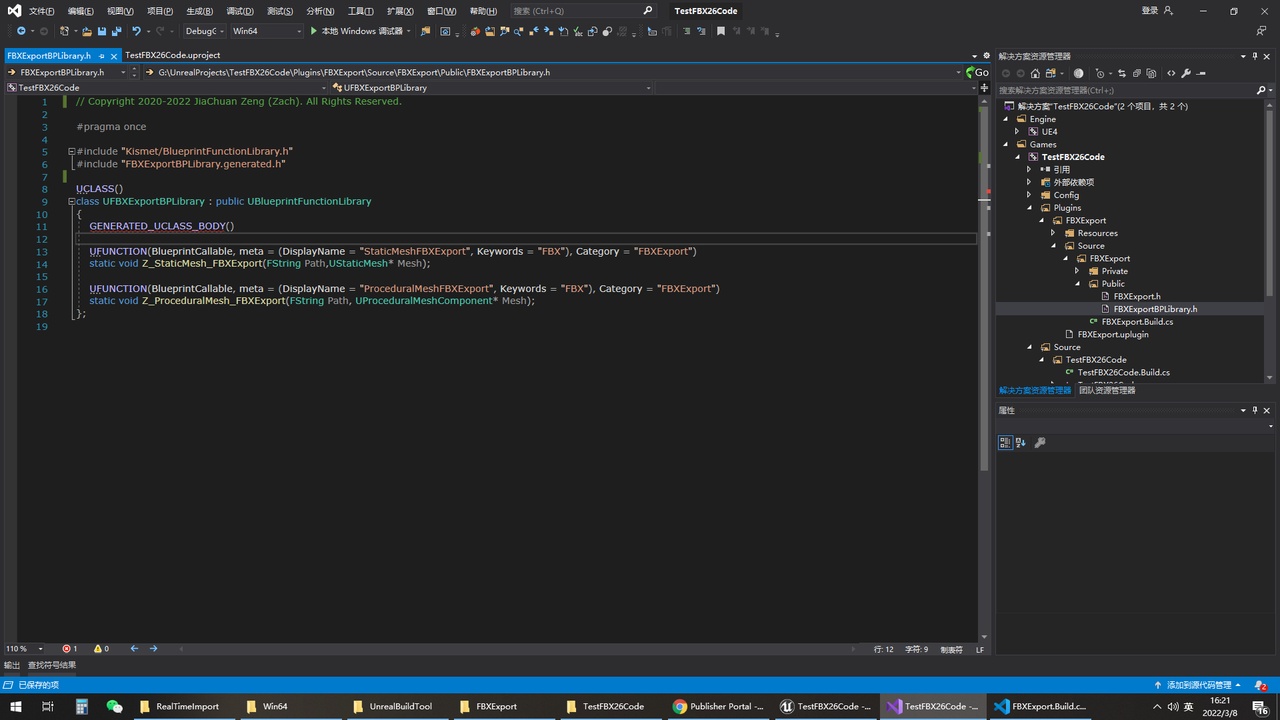The image size is (1280, 720).
Task: Click the Save All toolbar icon
Action: 116,31
